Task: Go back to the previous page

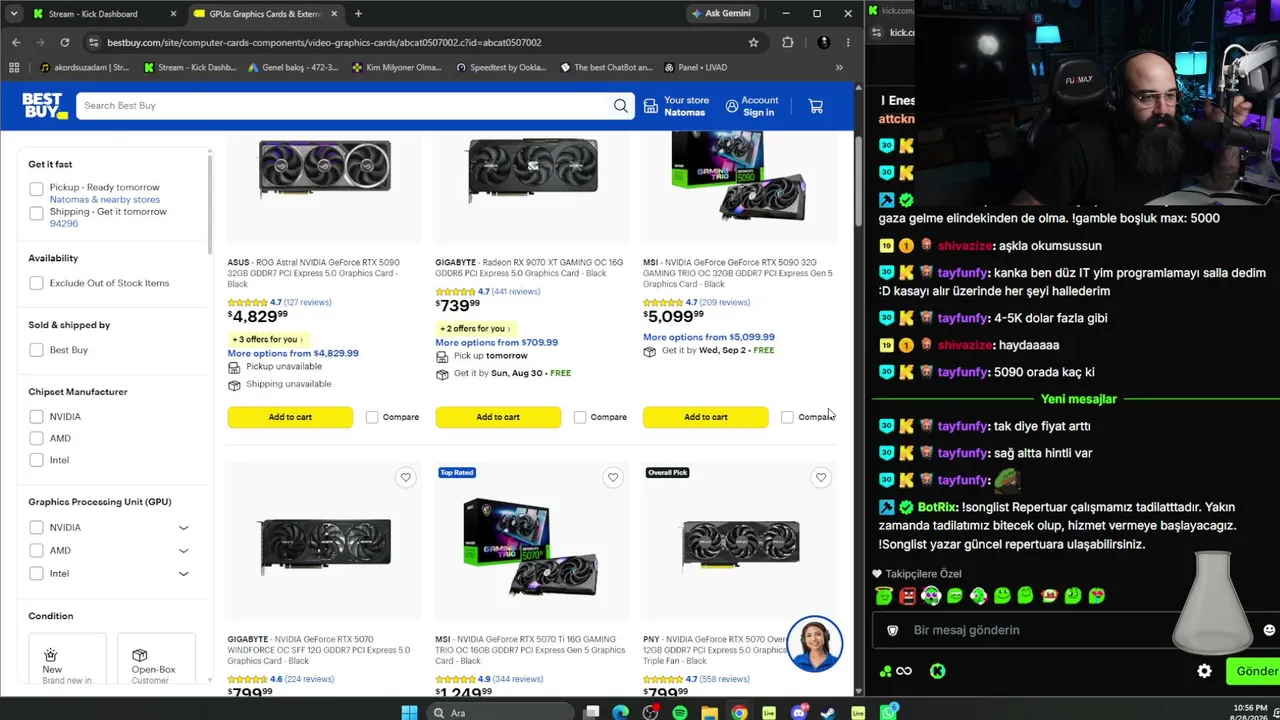Action: pyautogui.click(x=16, y=42)
